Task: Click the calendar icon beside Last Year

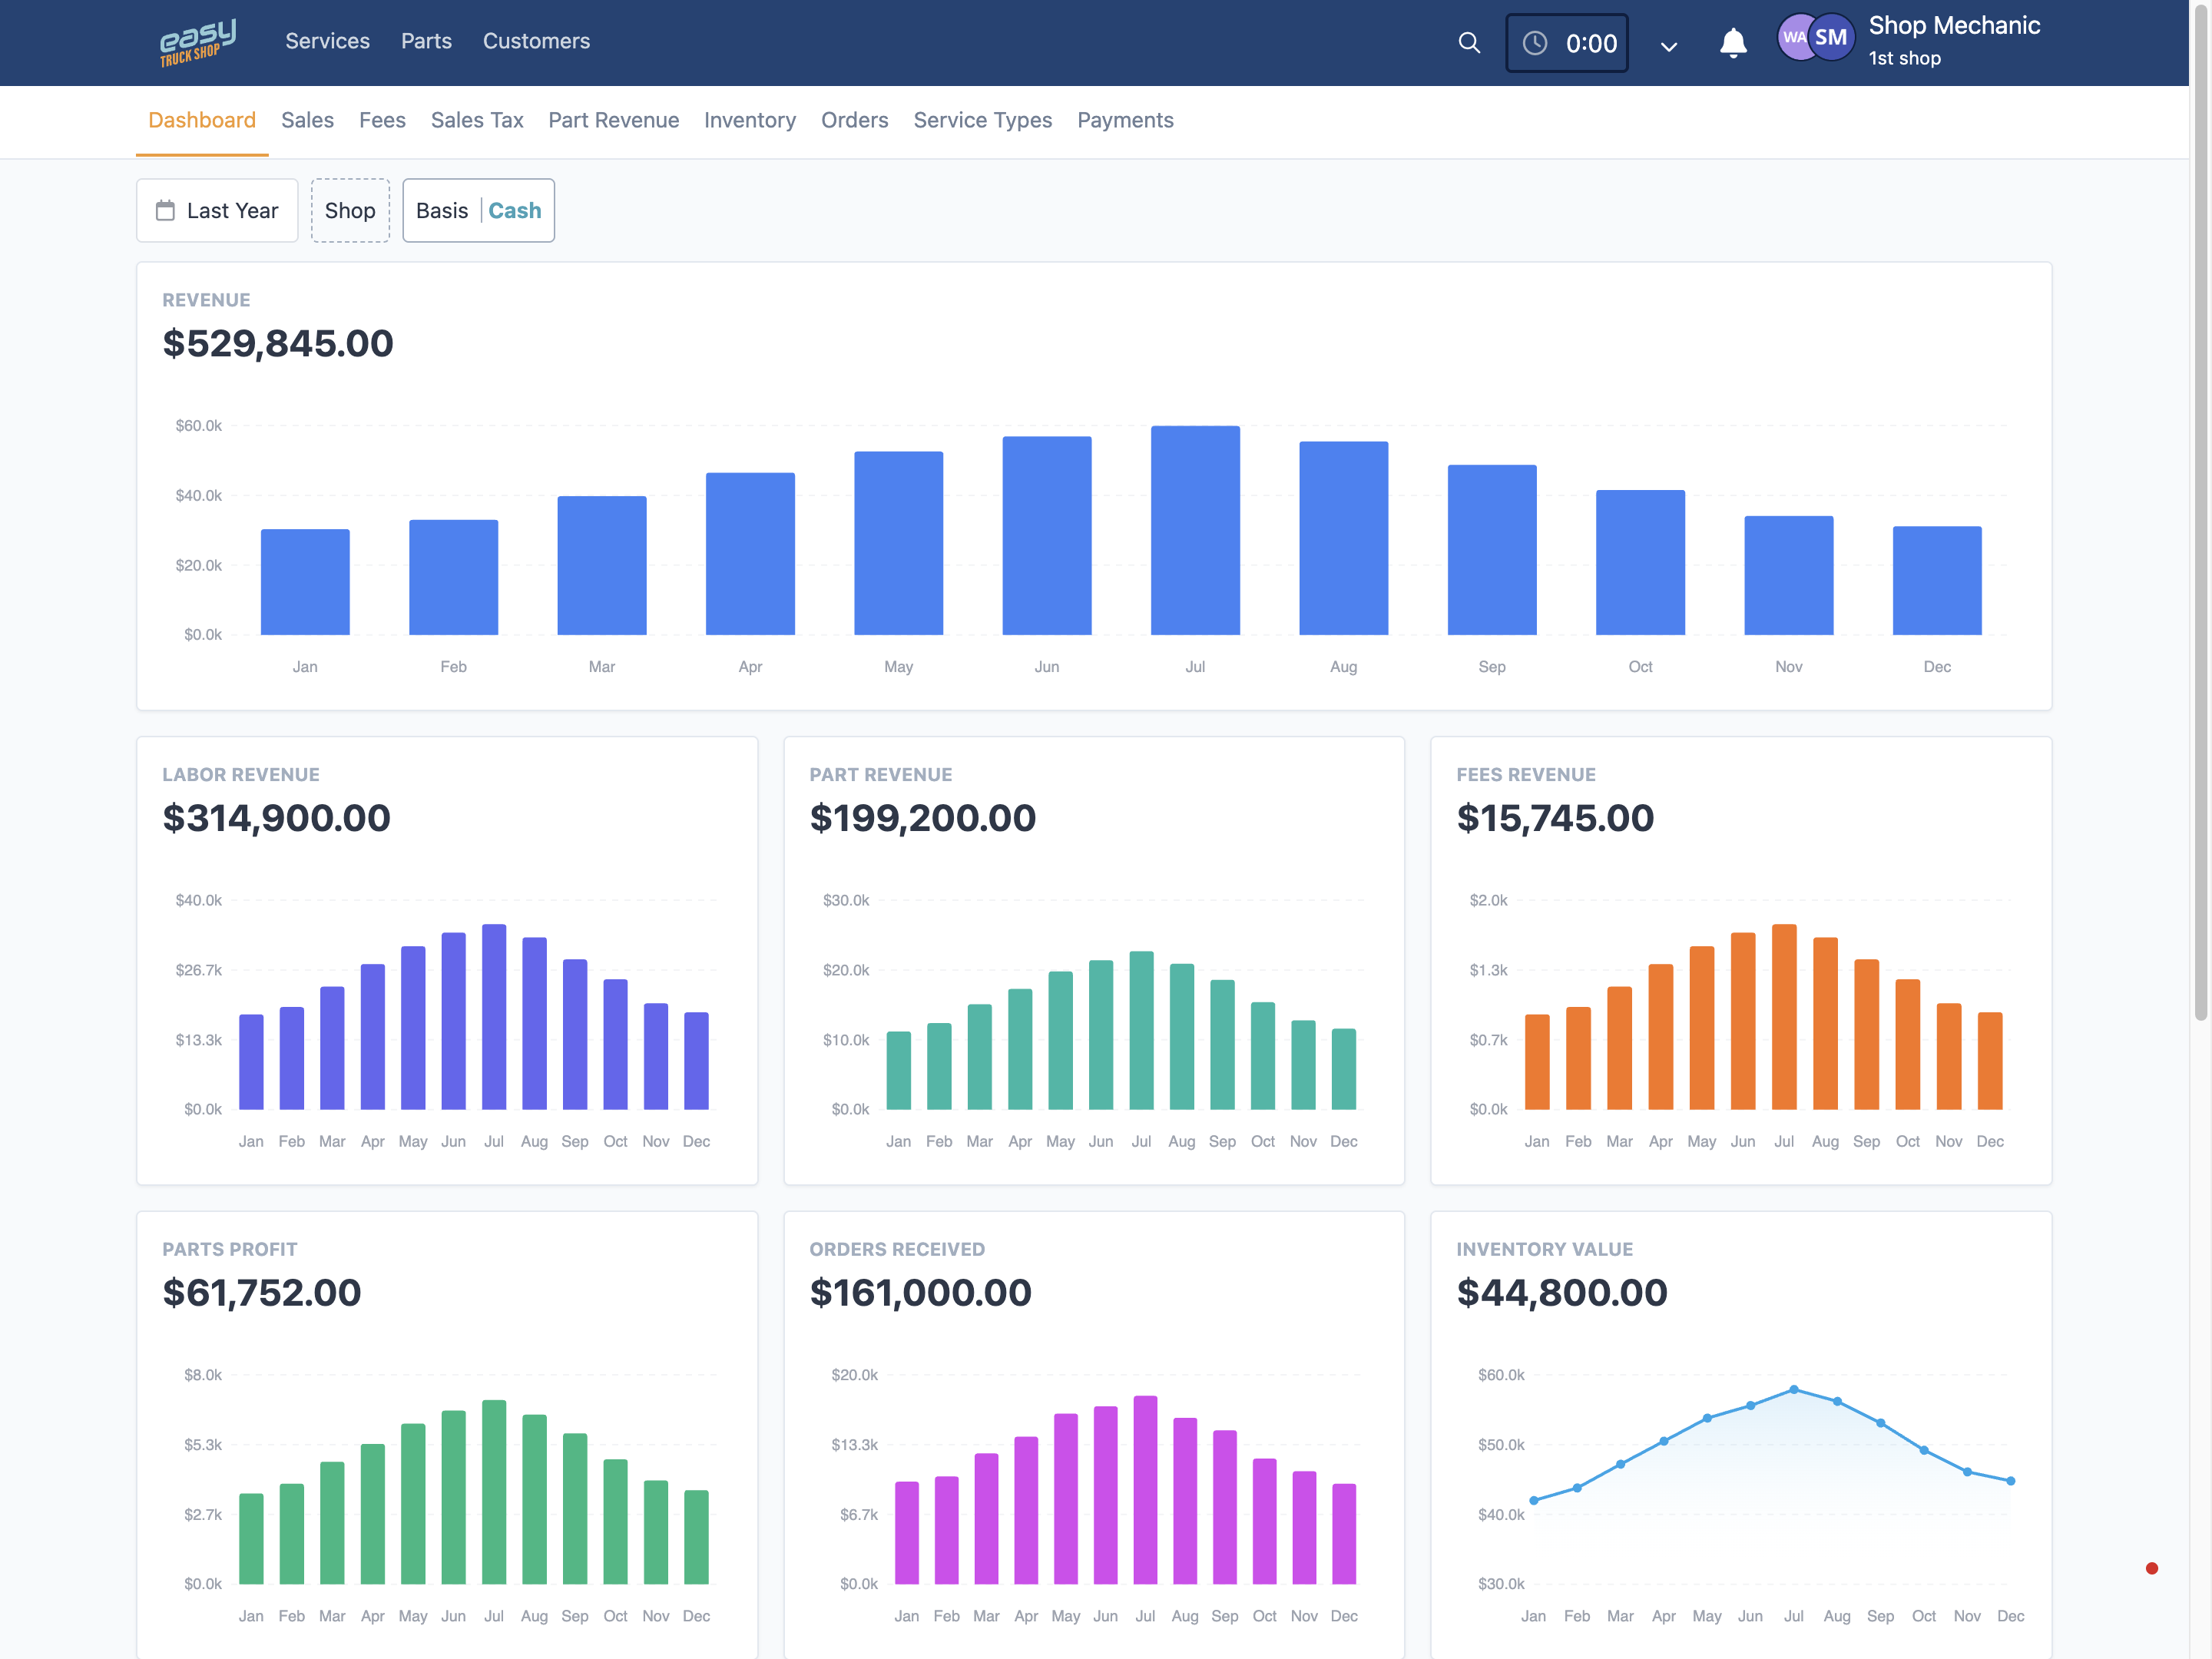Action: [165, 210]
